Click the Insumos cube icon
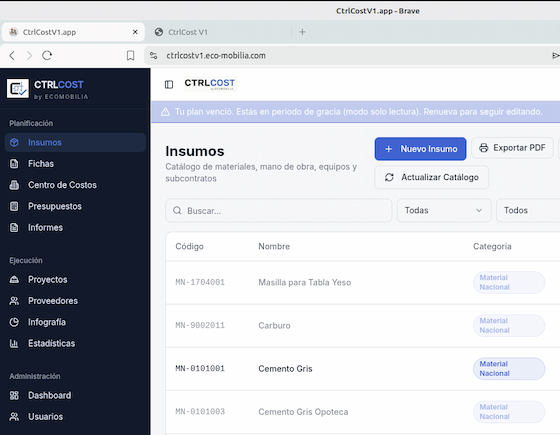This screenshot has height=435, width=560. 14,142
